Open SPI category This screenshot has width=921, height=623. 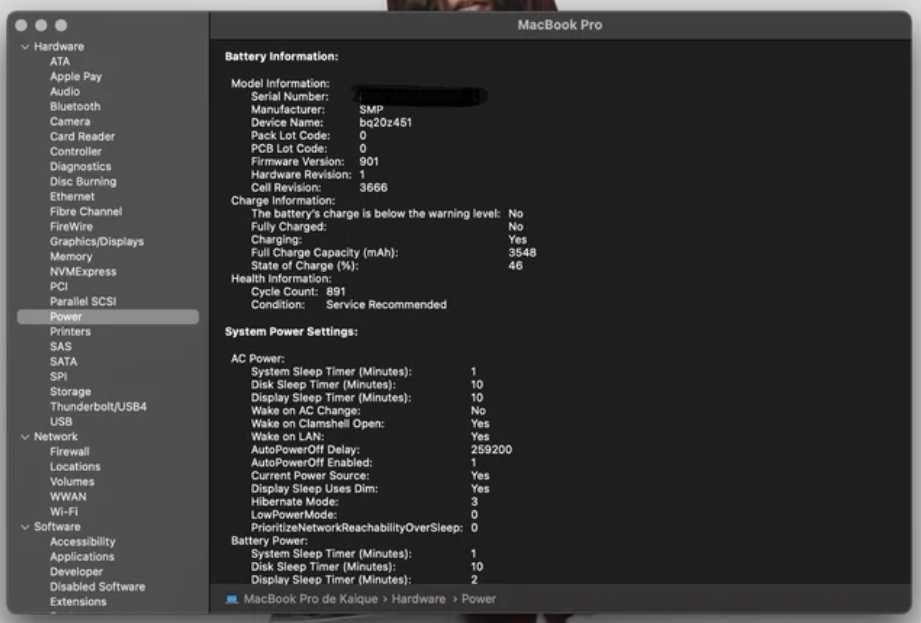(x=58, y=377)
